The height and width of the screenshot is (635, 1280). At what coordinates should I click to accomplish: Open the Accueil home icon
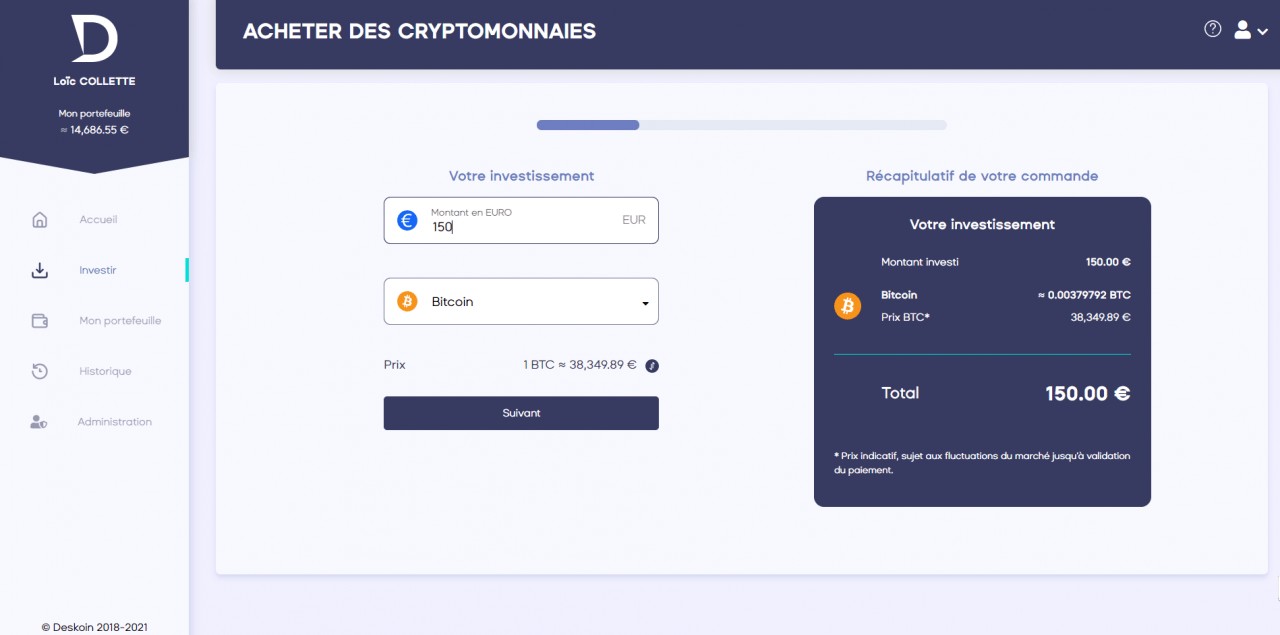coord(39,219)
